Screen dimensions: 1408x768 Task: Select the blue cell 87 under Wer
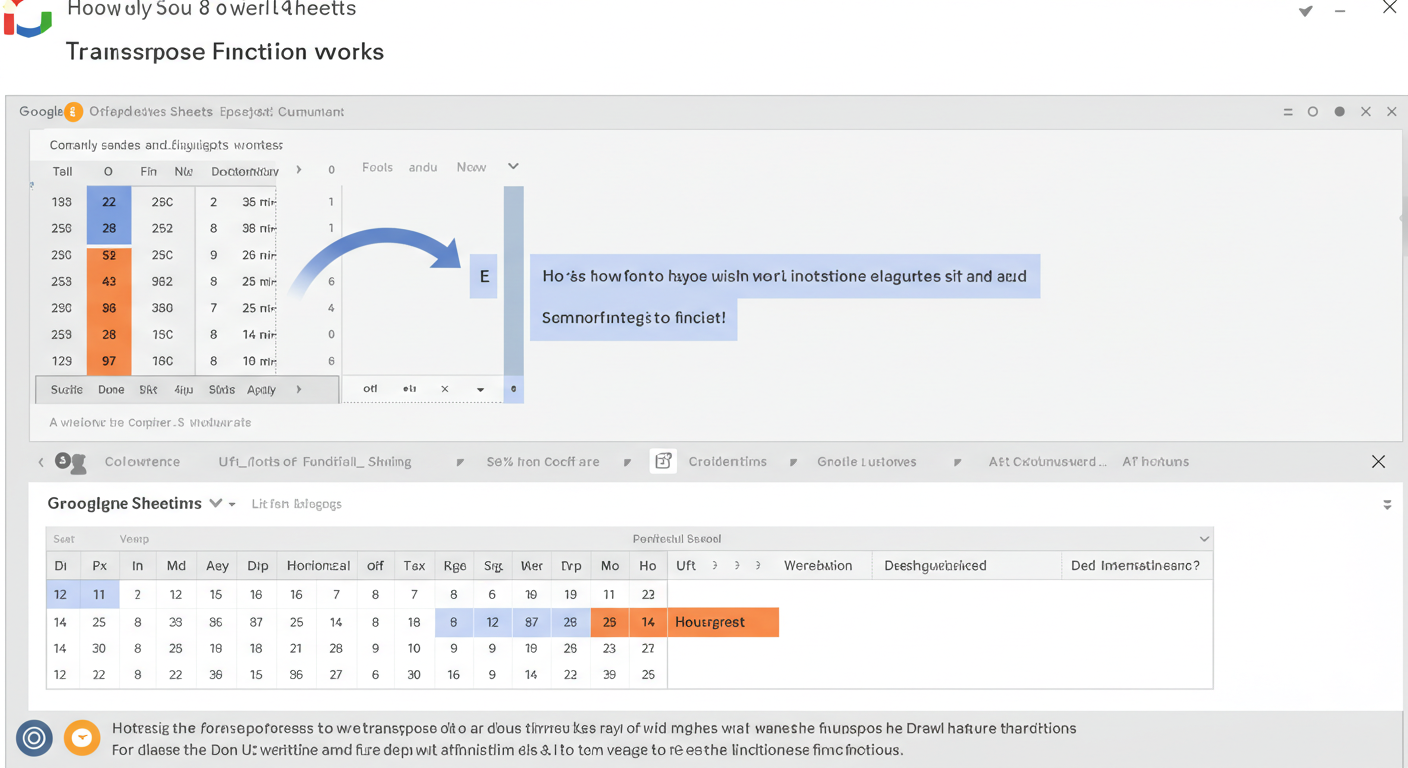(x=531, y=622)
